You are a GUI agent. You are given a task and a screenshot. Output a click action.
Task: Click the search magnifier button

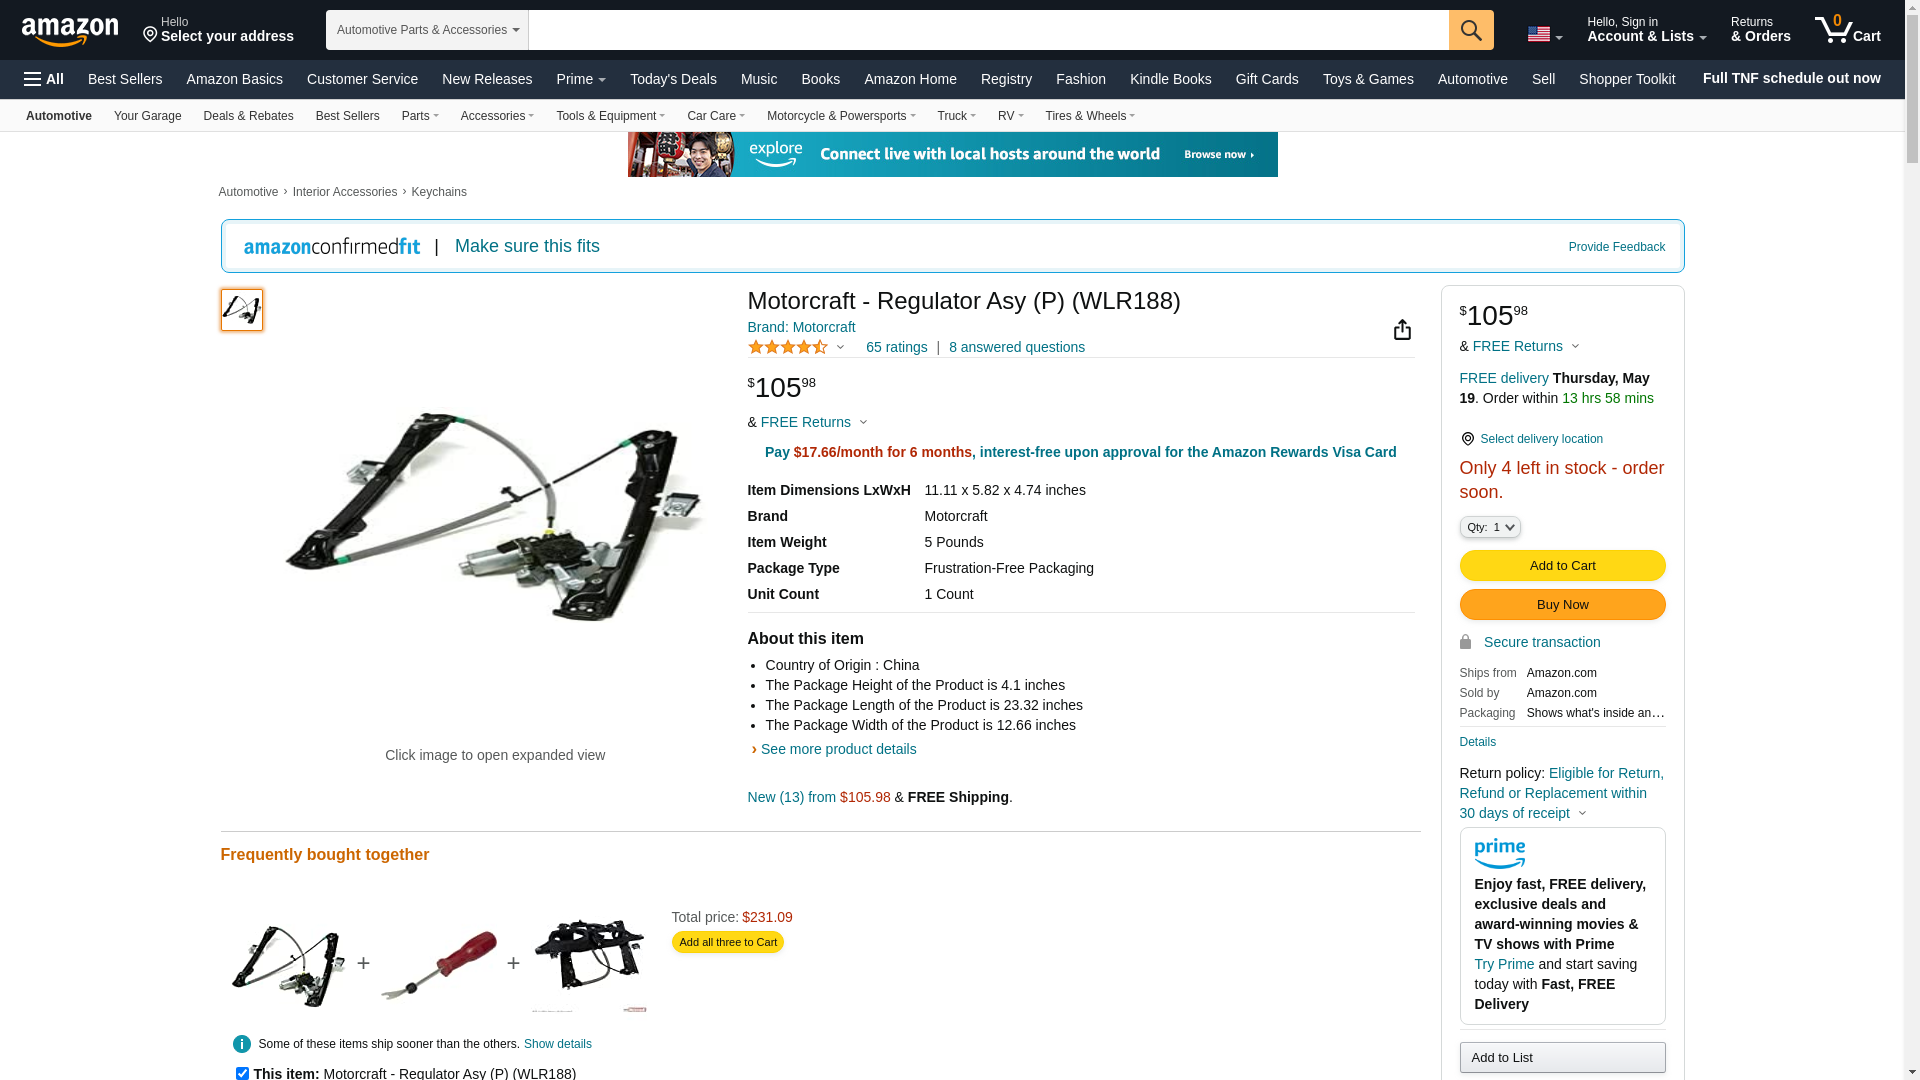pyautogui.click(x=1471, y=30)
